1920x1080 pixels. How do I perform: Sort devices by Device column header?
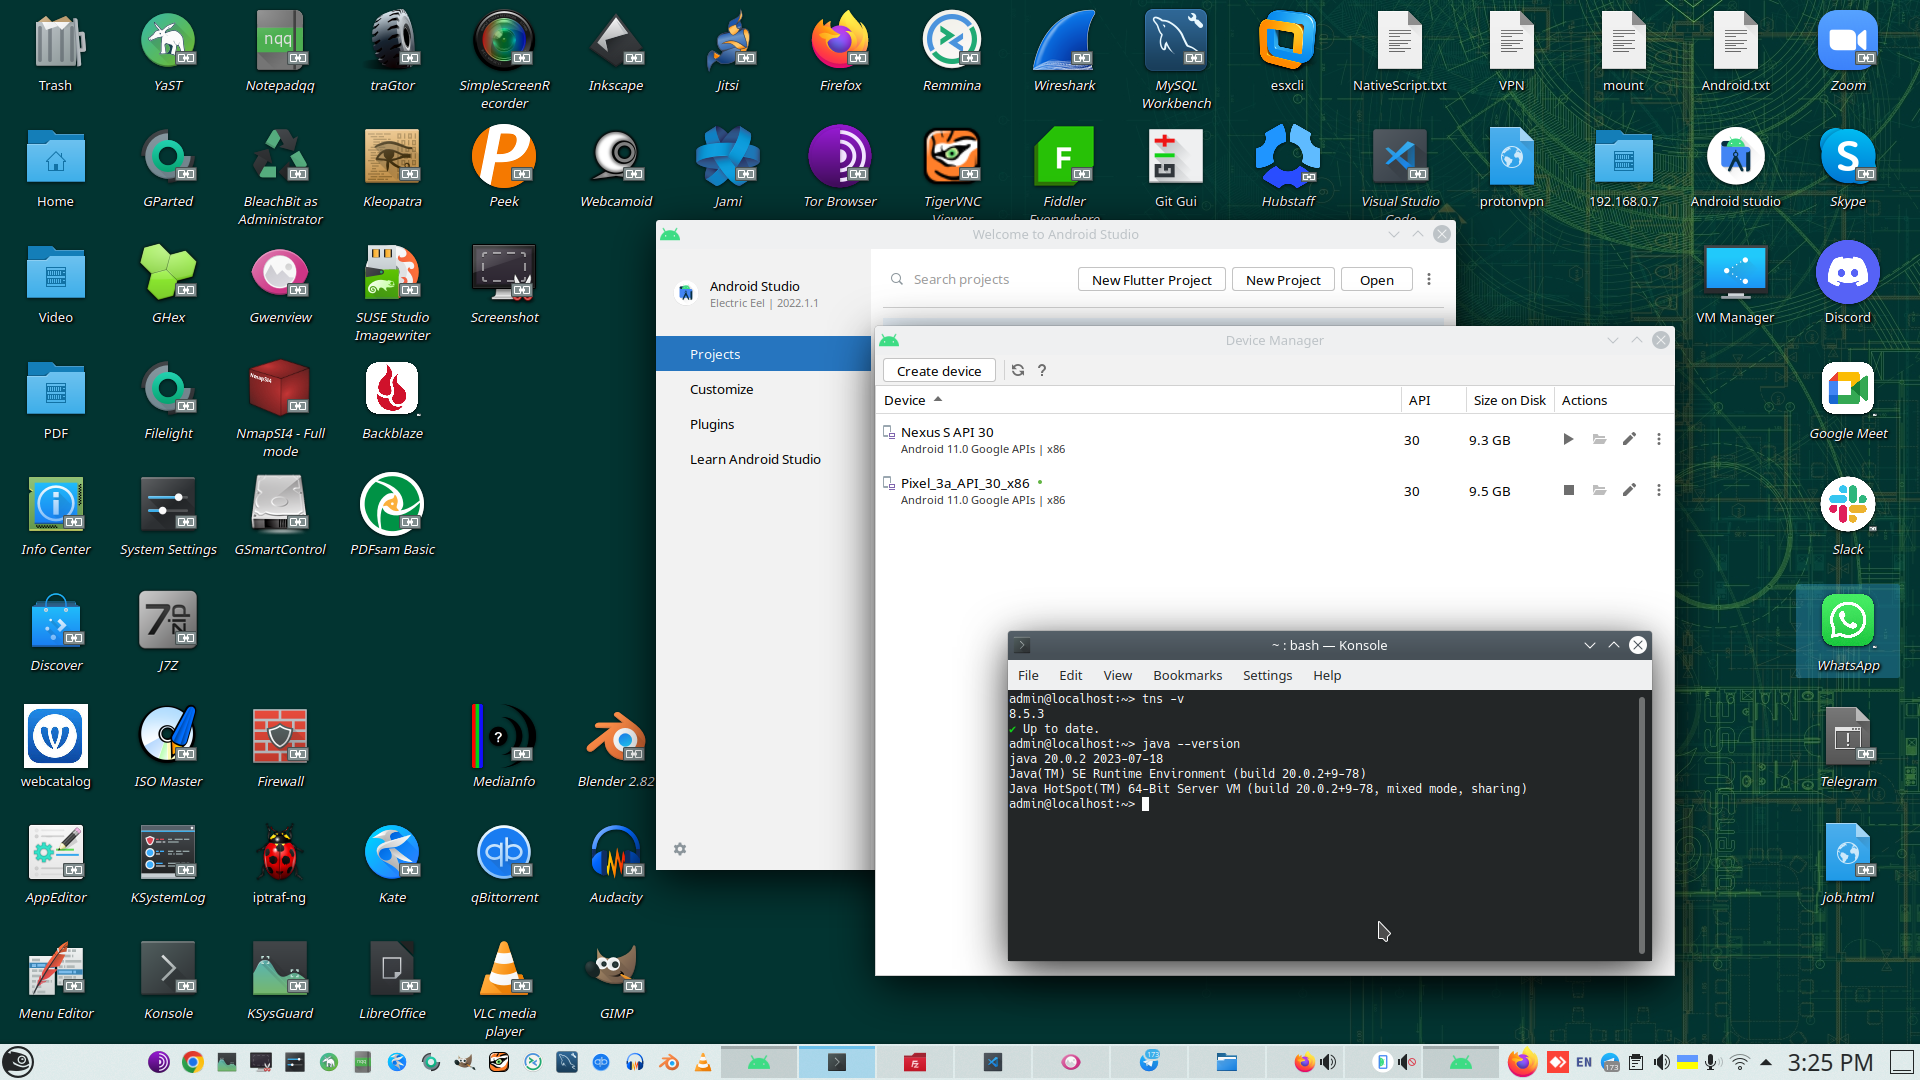(905, 400)
